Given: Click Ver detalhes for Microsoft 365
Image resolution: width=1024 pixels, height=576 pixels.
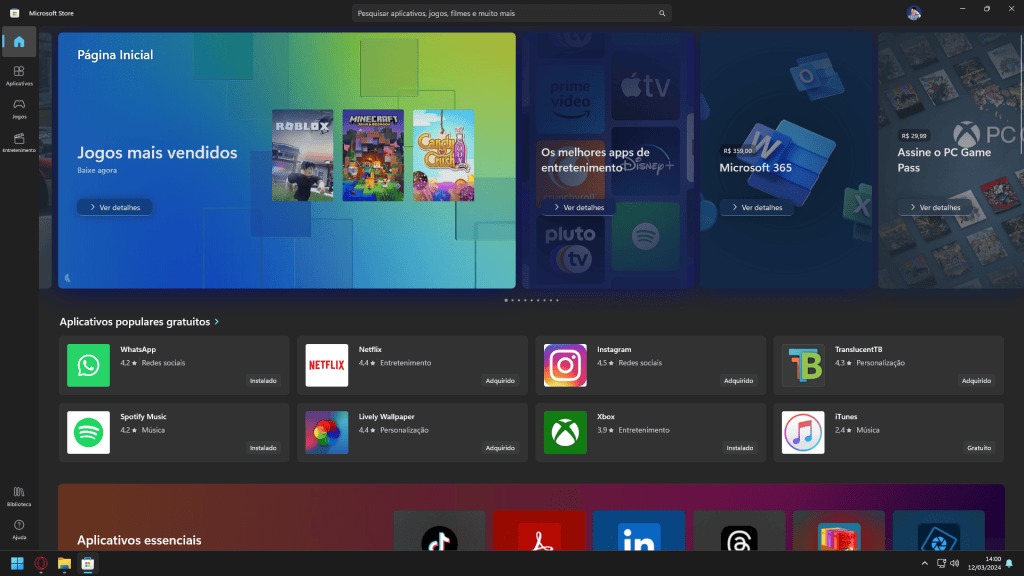Looking at the screenshot, I should click(x=757, y=207).
